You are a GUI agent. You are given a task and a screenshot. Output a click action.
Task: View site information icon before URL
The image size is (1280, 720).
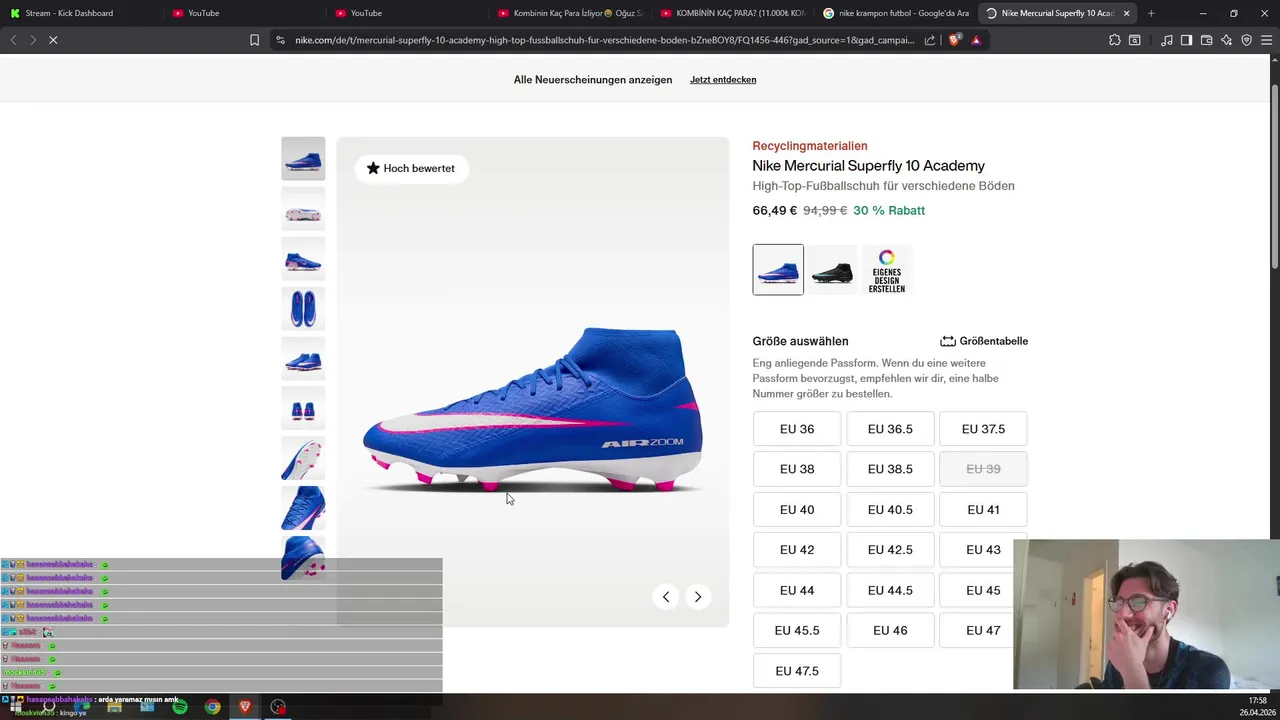(280, 40)
